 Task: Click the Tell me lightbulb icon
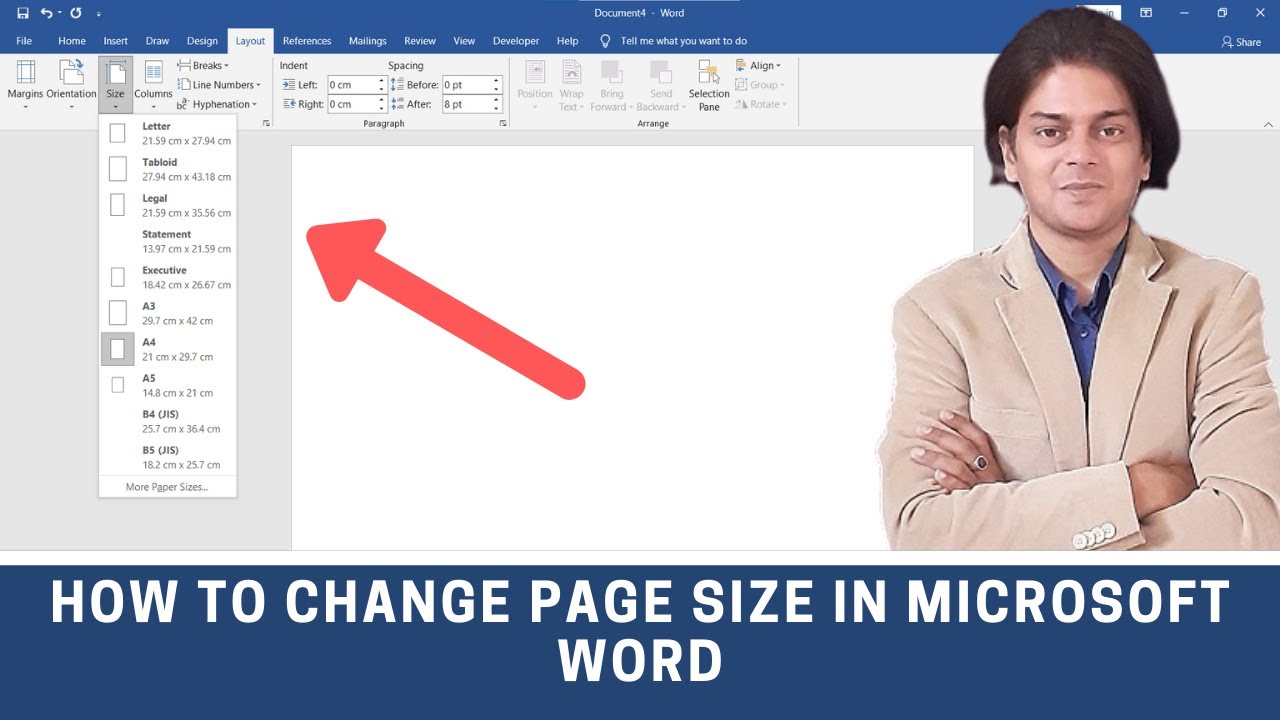coord(605,41)
